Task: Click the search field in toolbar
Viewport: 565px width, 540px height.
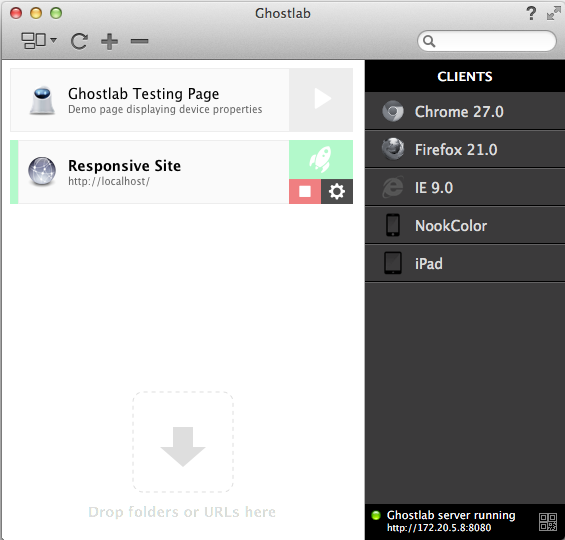Action: click(487, 41)
